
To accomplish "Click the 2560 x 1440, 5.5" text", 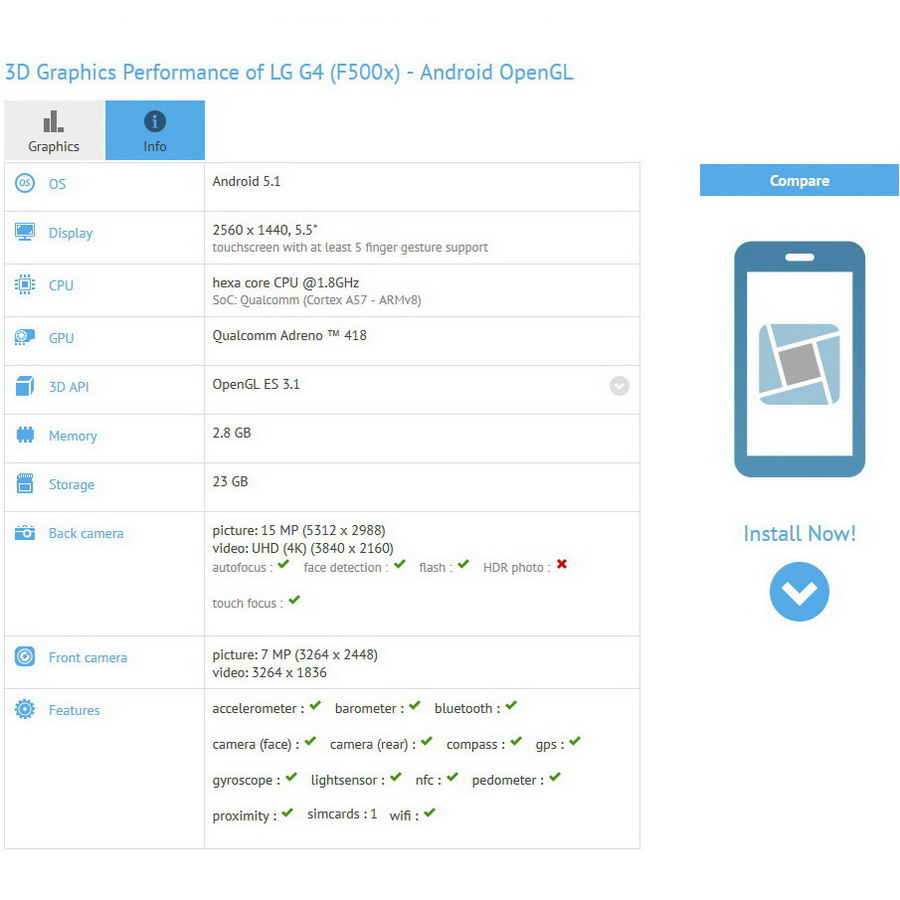I will (265, 230).
